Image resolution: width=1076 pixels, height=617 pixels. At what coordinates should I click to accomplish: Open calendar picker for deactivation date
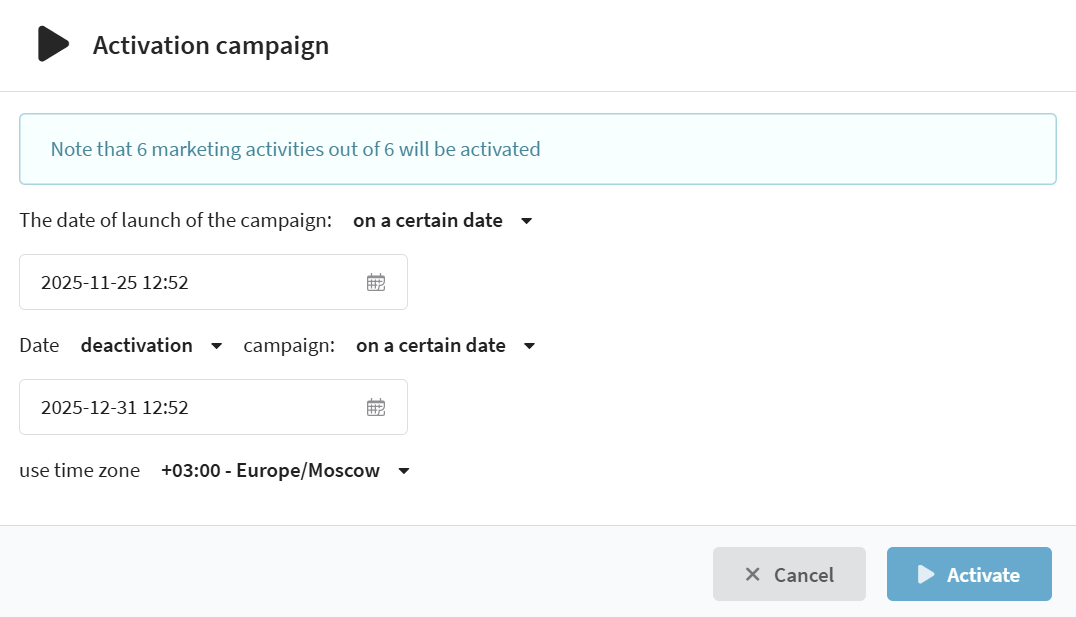(376, 407)
